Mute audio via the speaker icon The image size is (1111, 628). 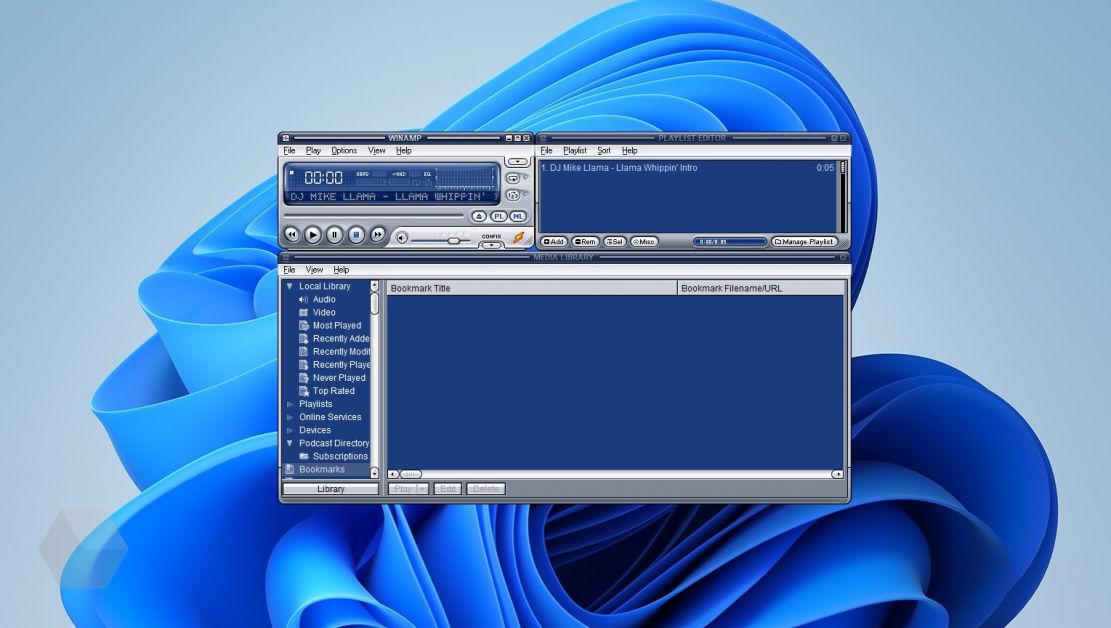(402, 238)
